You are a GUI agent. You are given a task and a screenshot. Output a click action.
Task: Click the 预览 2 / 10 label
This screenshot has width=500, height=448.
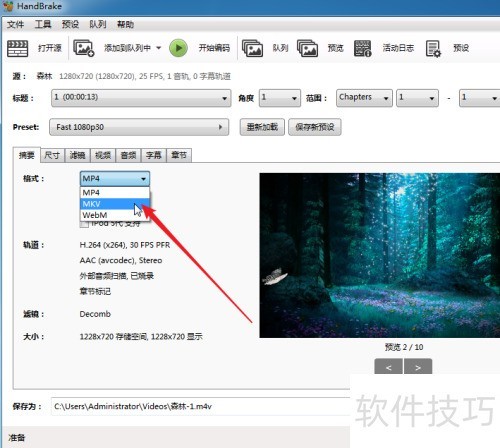pyautogui.click(x=404, y=347)
